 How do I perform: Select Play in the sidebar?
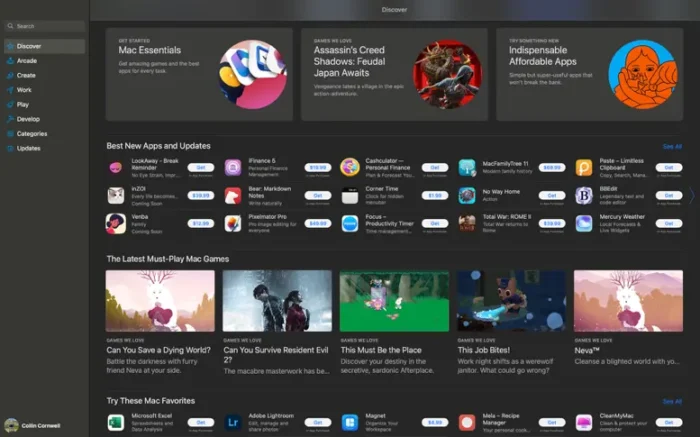[44, 104]
